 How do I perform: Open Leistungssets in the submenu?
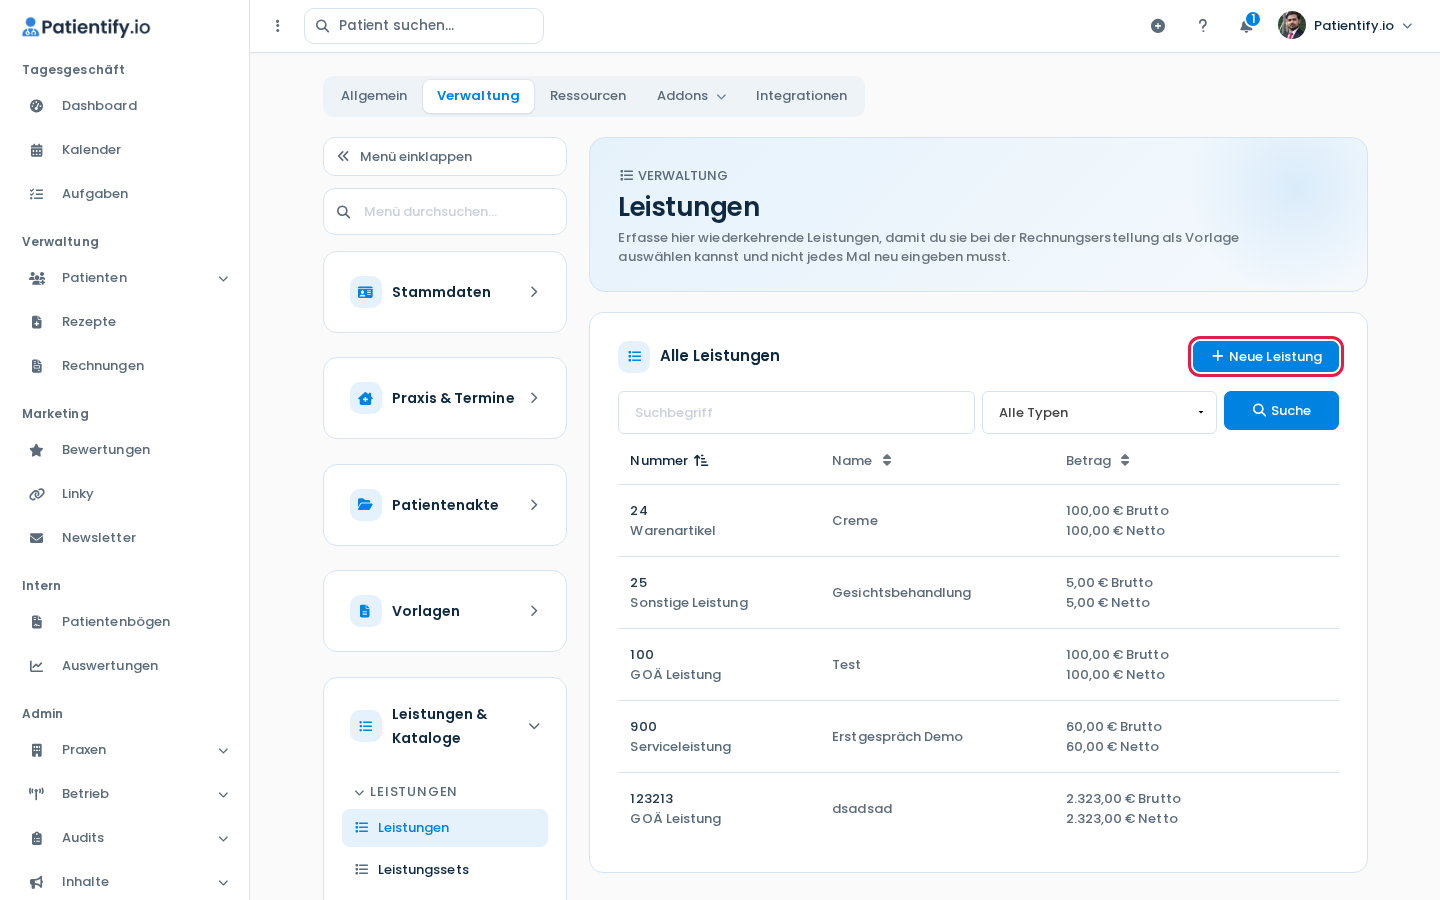tap(445, 870)
